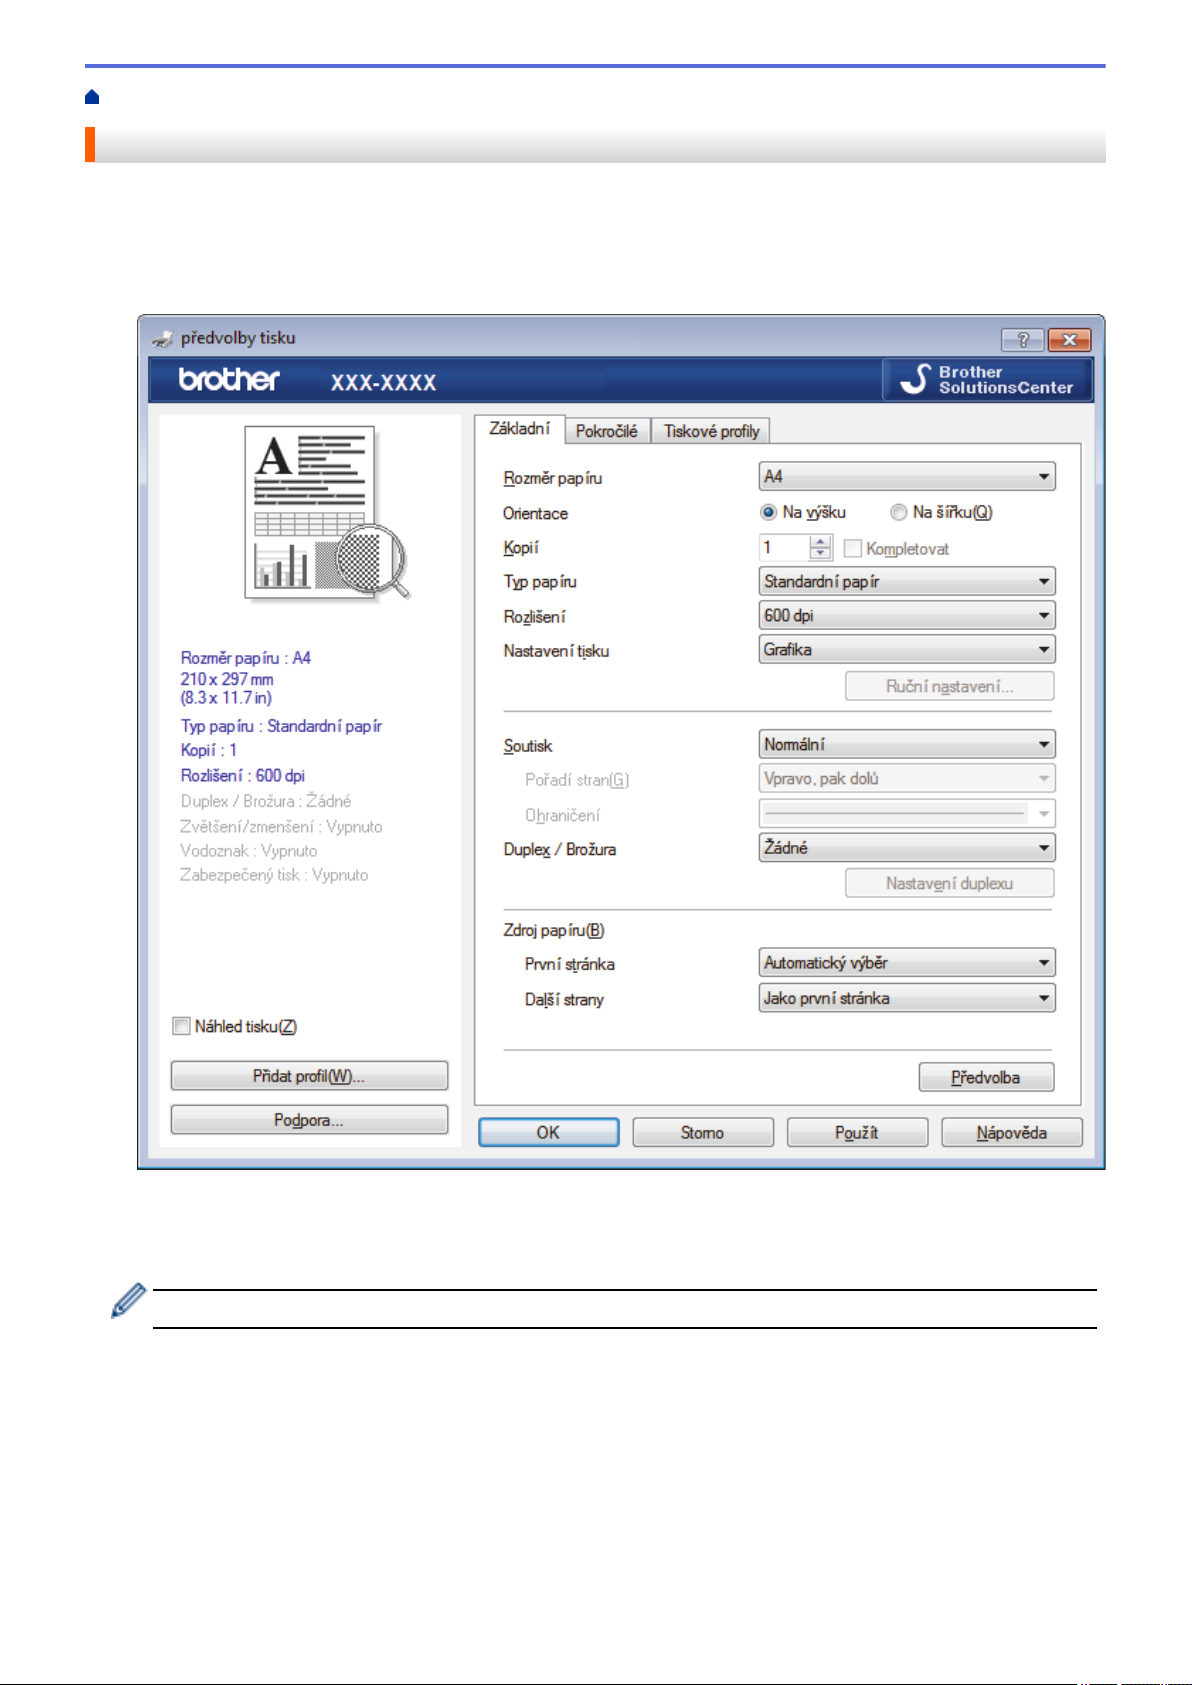Click the Kopií number input field

[785, 548]
